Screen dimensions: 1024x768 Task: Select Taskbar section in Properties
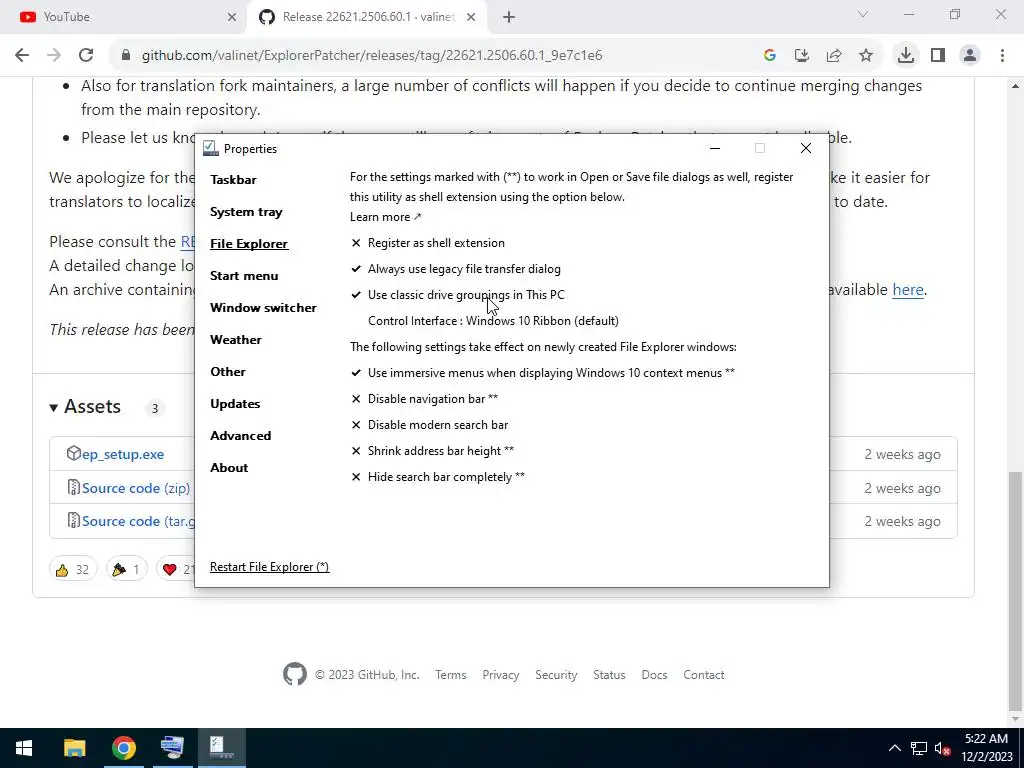coord(233,180)
